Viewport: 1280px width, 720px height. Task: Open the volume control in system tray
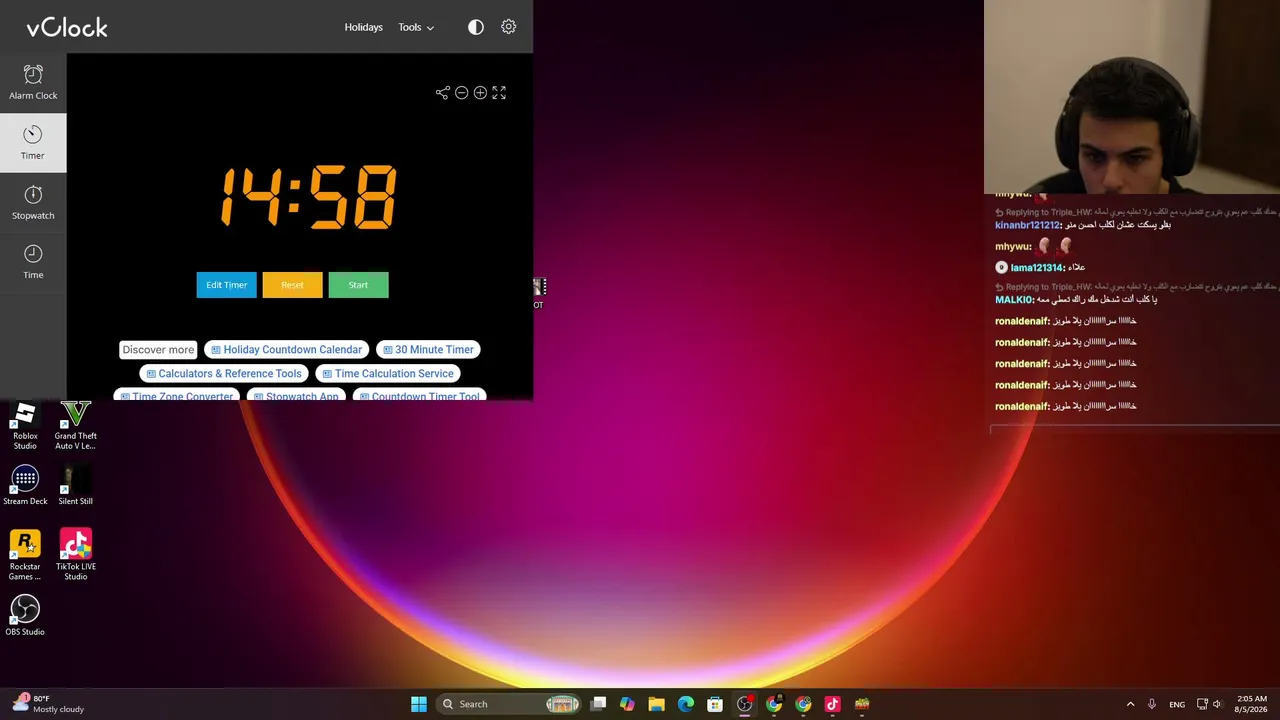(1218, 704)
